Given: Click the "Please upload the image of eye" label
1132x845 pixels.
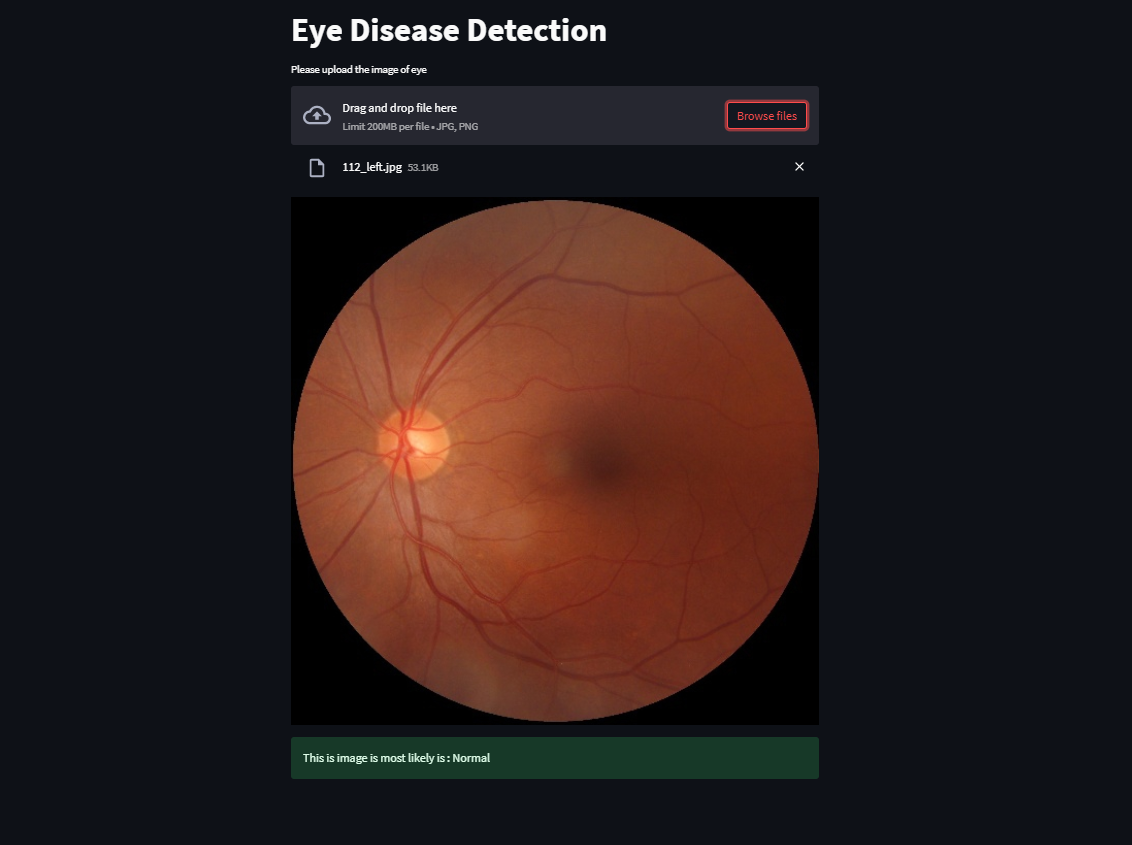Looking at the screenshot, I should point(359,69).
